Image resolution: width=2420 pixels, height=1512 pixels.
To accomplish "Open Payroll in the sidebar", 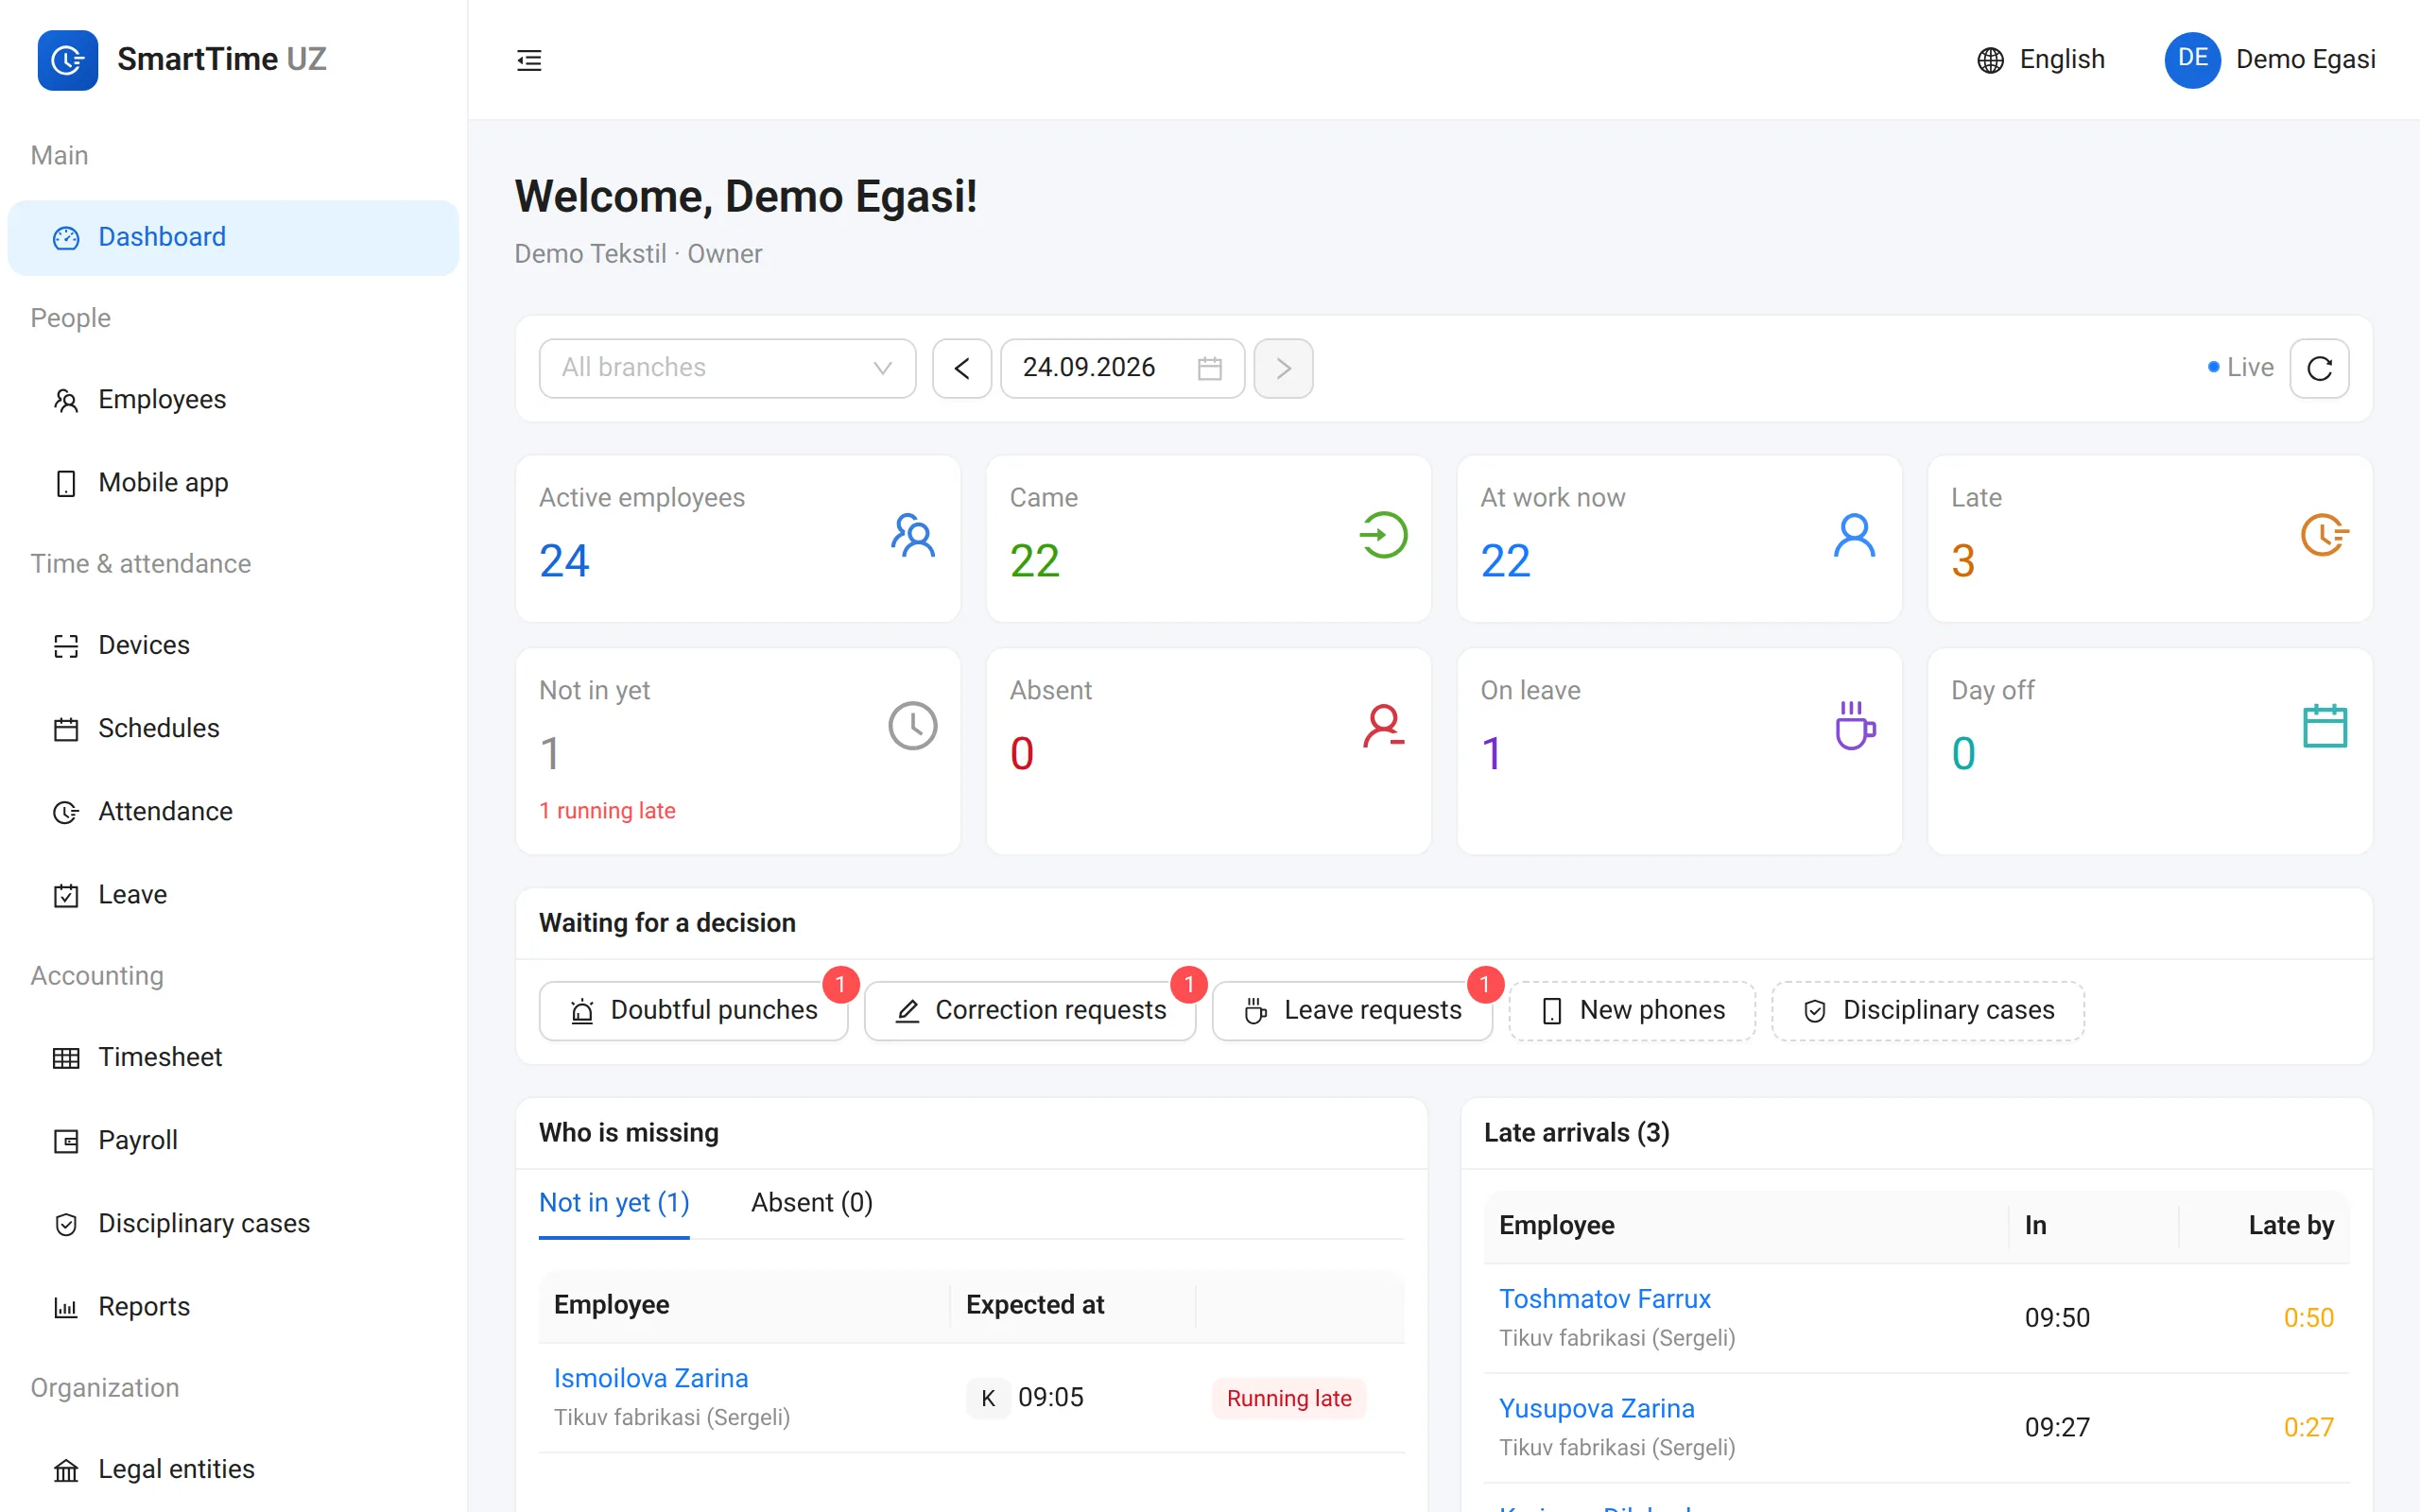I will pyautogui.click(x=233, y=1140).
